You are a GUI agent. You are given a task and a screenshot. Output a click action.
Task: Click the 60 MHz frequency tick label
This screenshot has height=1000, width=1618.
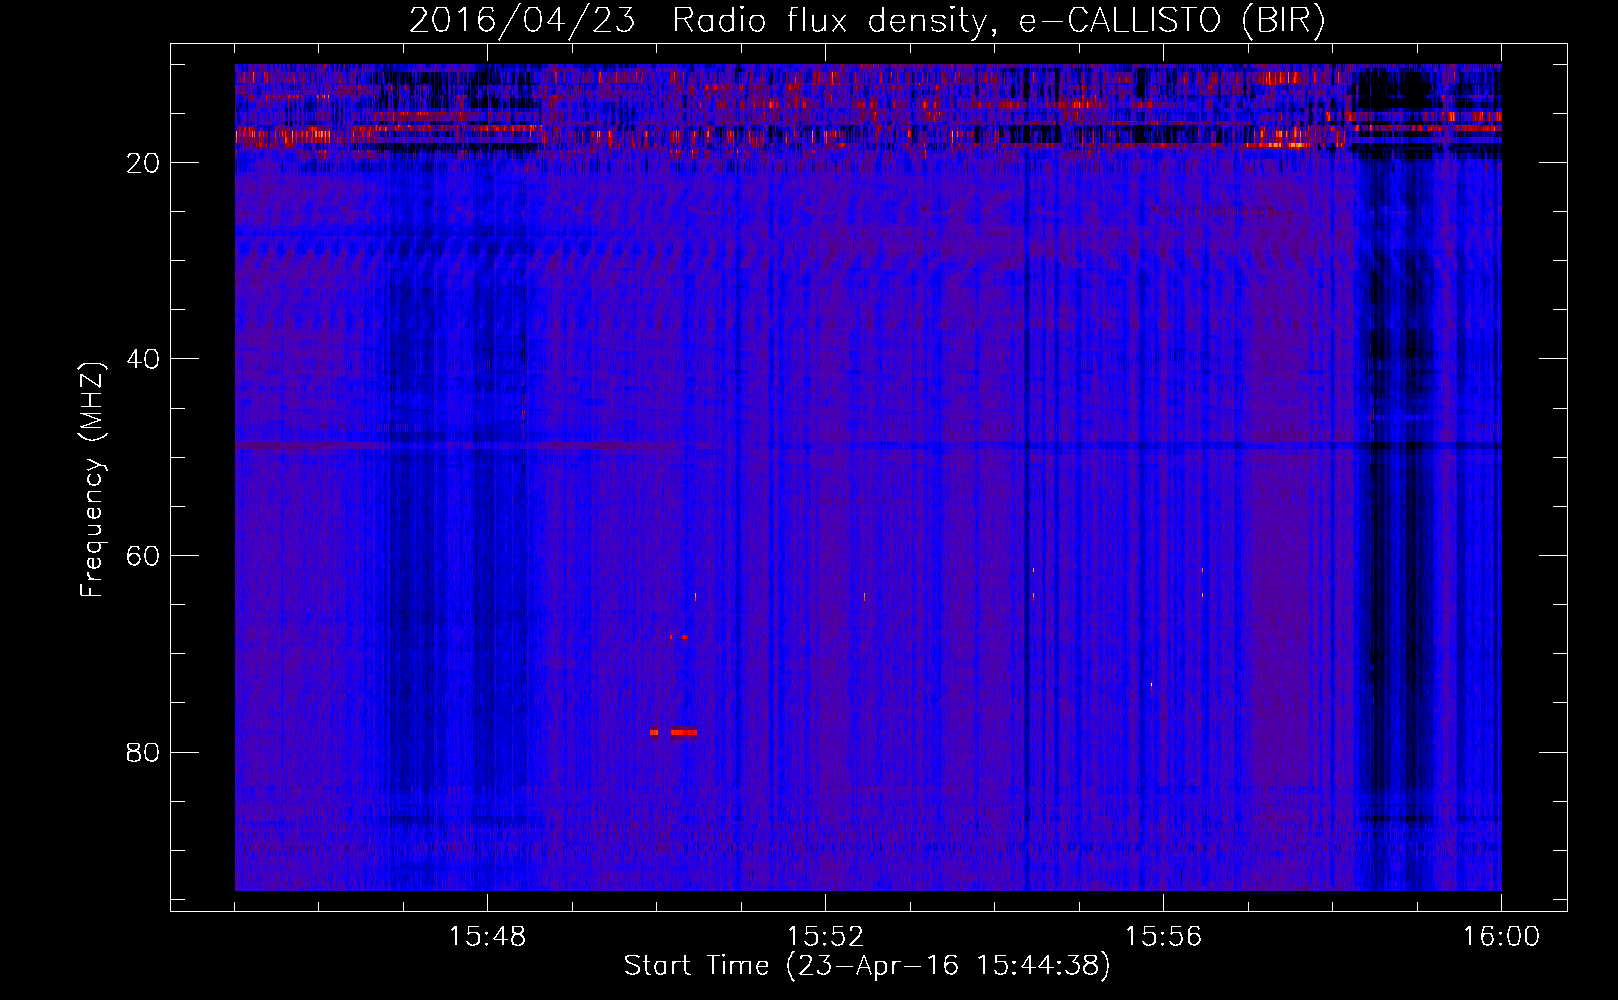pyautogui.click(x=143, y=556)
